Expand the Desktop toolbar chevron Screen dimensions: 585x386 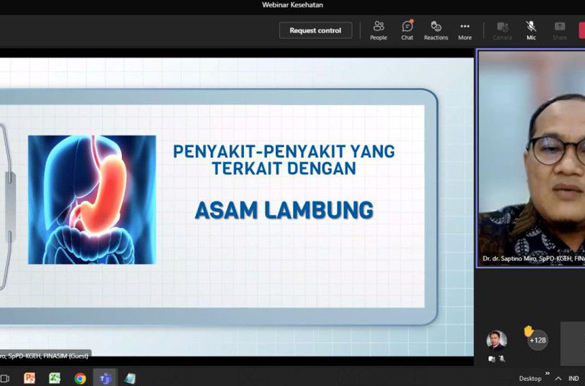click(x=547, y=373)
